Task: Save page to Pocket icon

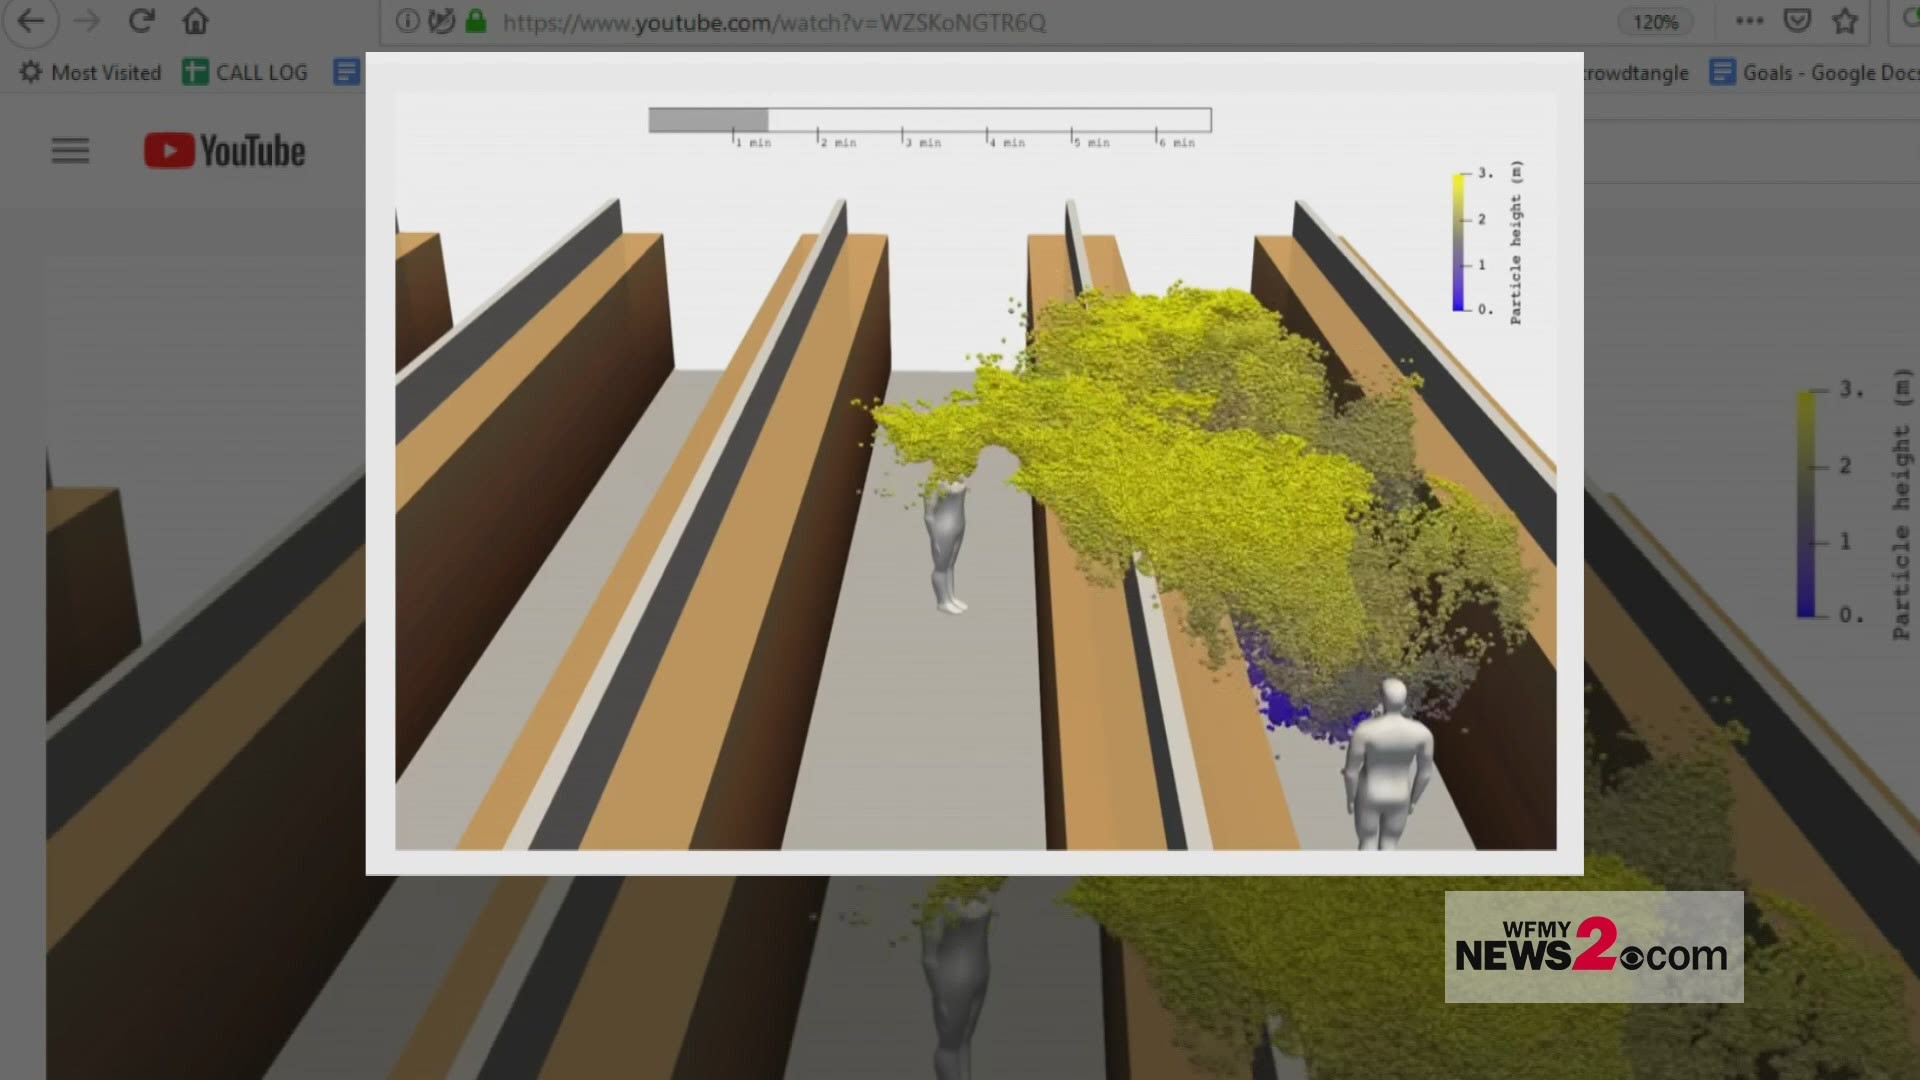Action: 1797,21
